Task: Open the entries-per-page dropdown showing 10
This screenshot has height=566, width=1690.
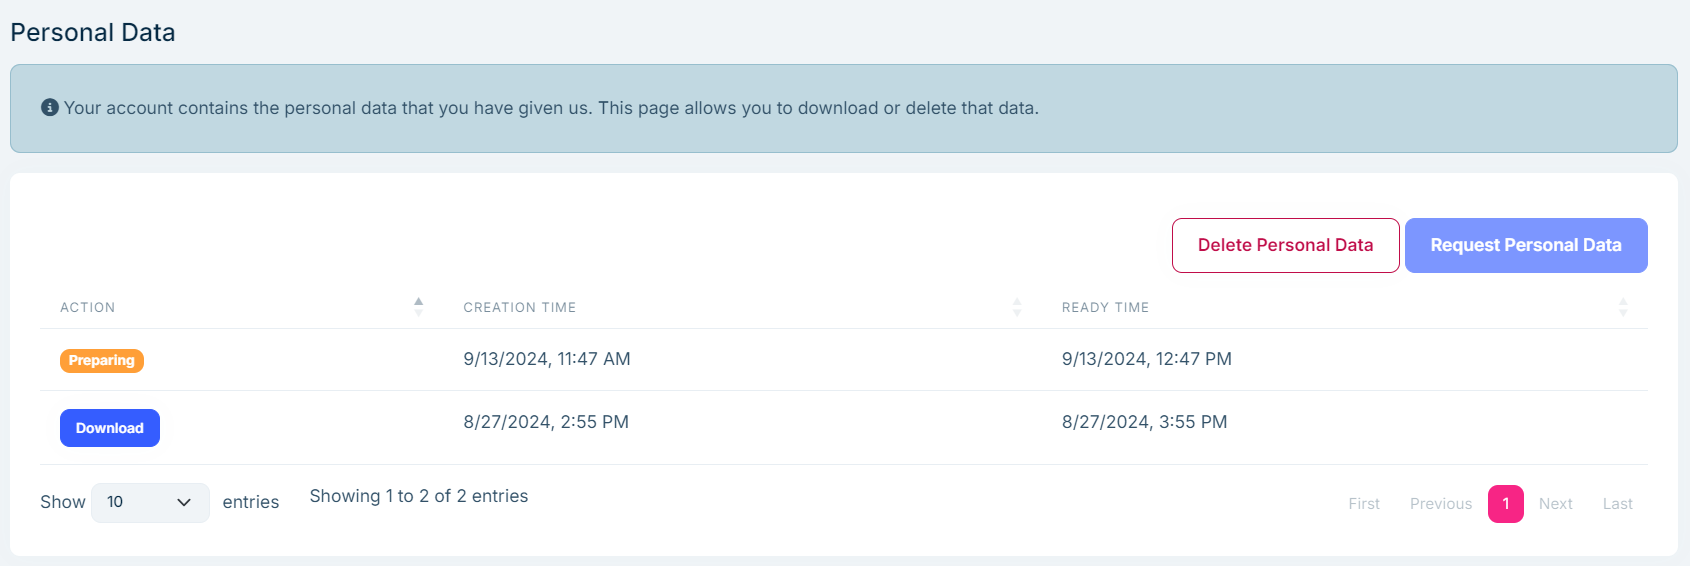Action: click(x=150, y=502)
